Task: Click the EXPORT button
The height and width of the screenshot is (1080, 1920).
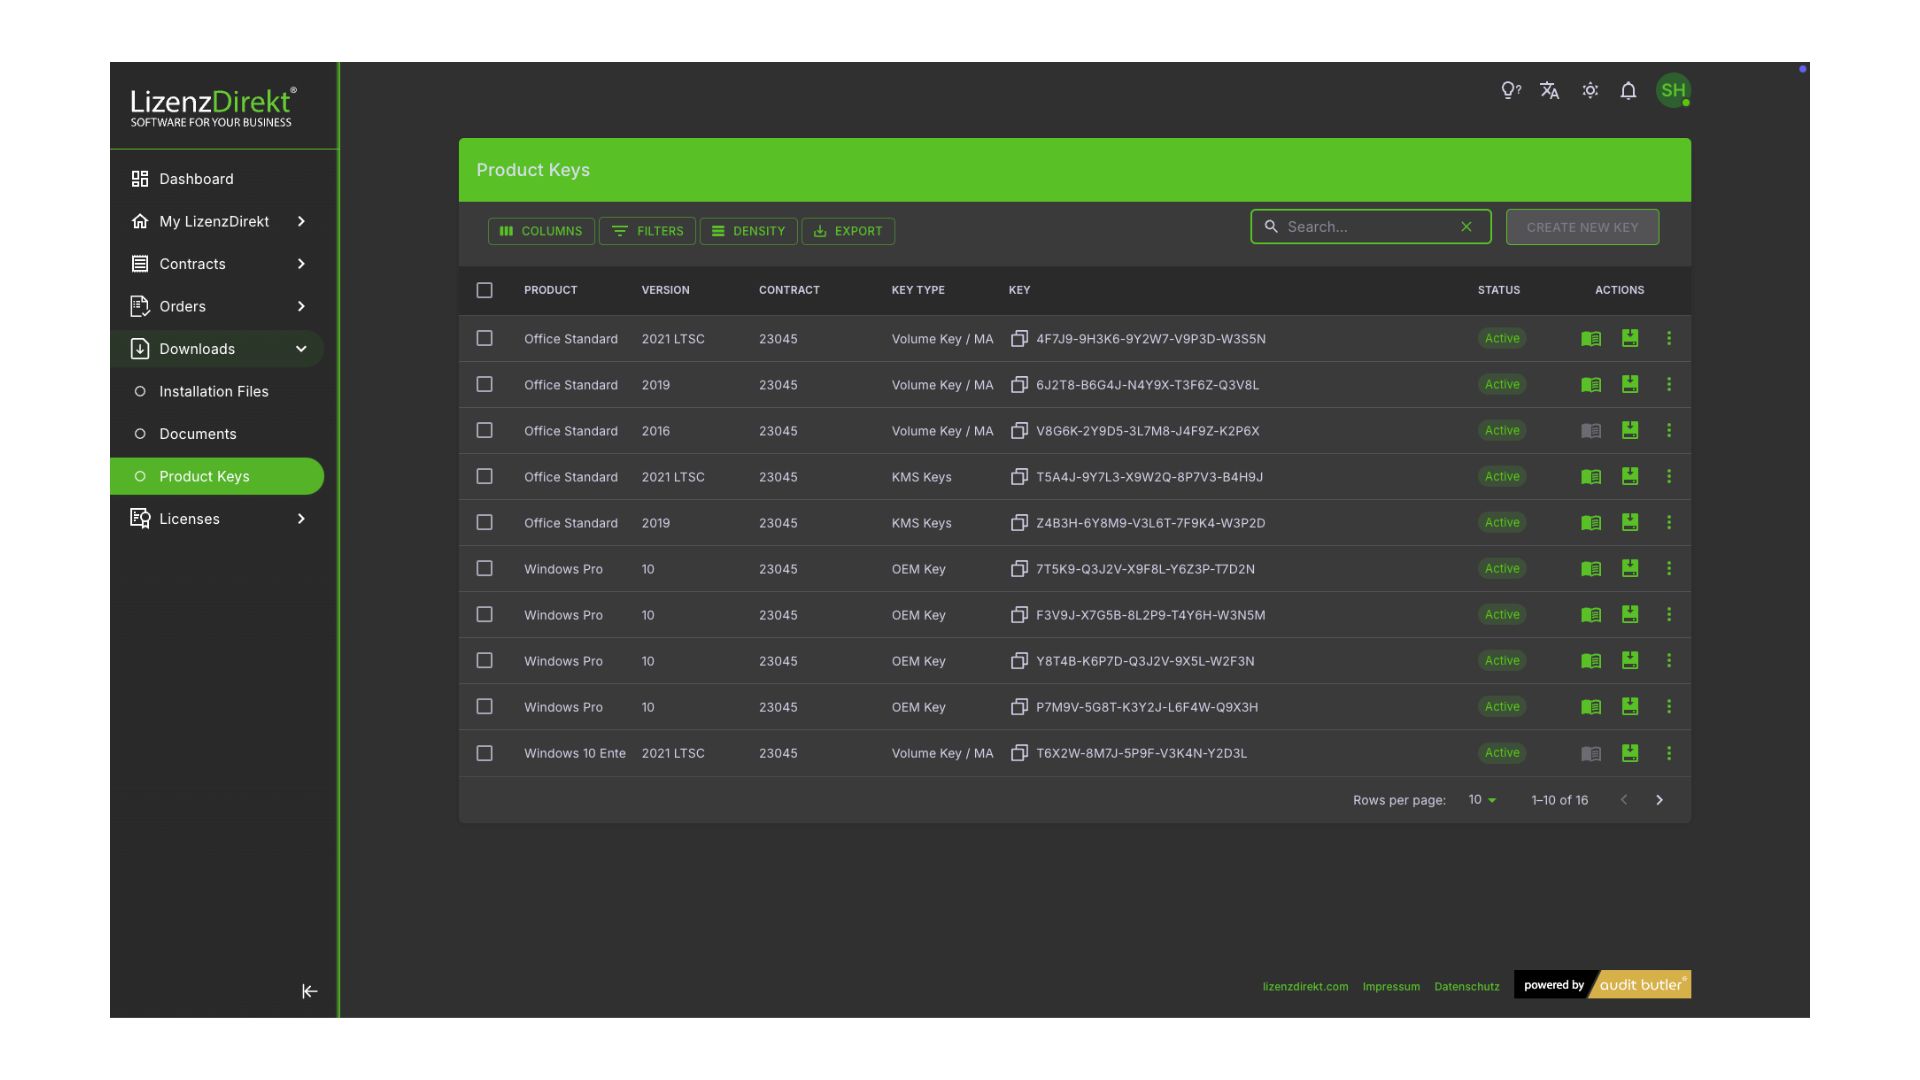Action: pos(848,231)
